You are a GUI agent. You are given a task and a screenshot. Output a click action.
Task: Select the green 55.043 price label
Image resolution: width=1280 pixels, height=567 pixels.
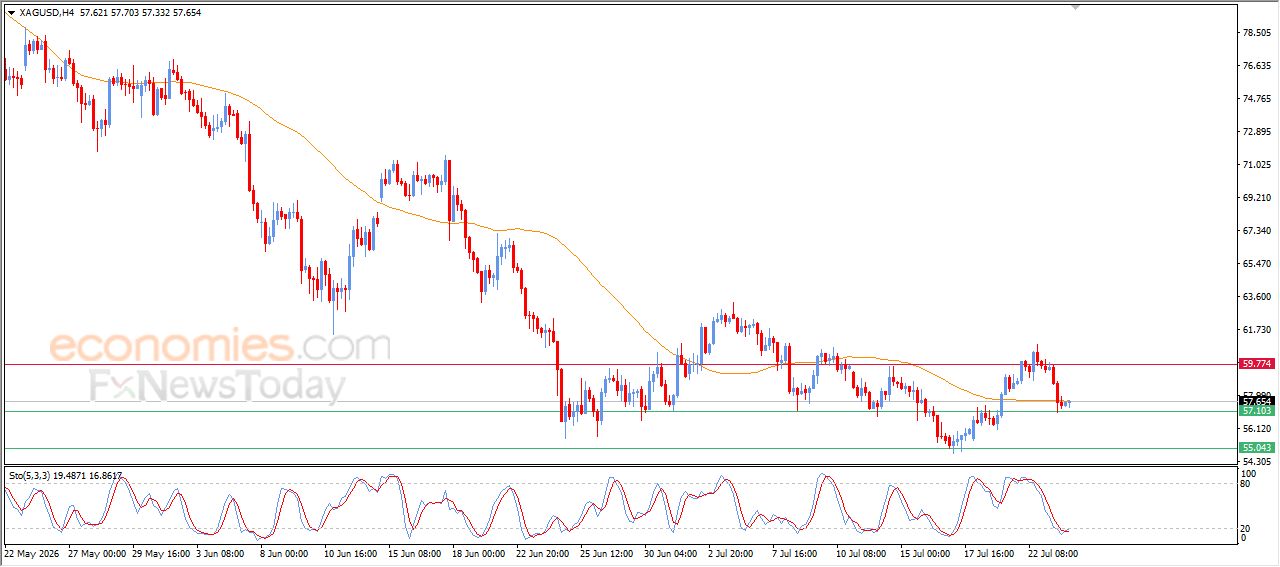pos(1256,448)
